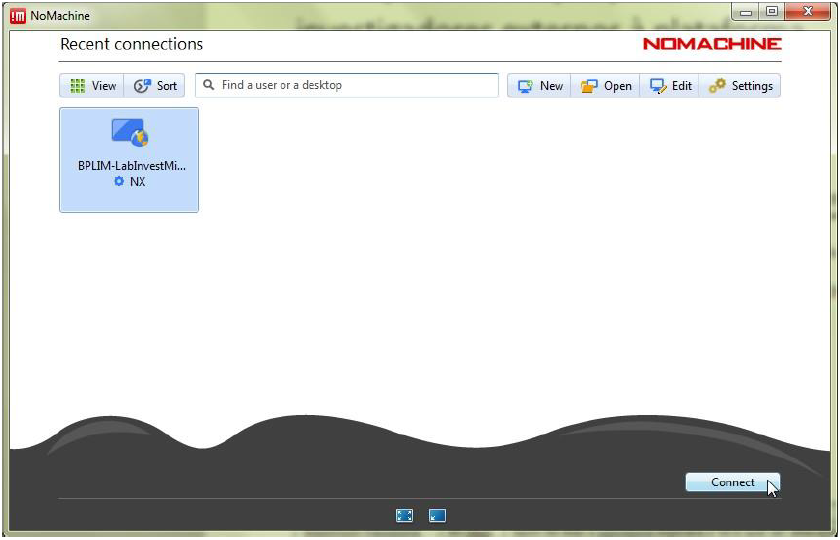The height and width of the screenshot is (540, 840).
Task: Switch to fullscreen using bottom icon
Action: (x=404, y=516)
